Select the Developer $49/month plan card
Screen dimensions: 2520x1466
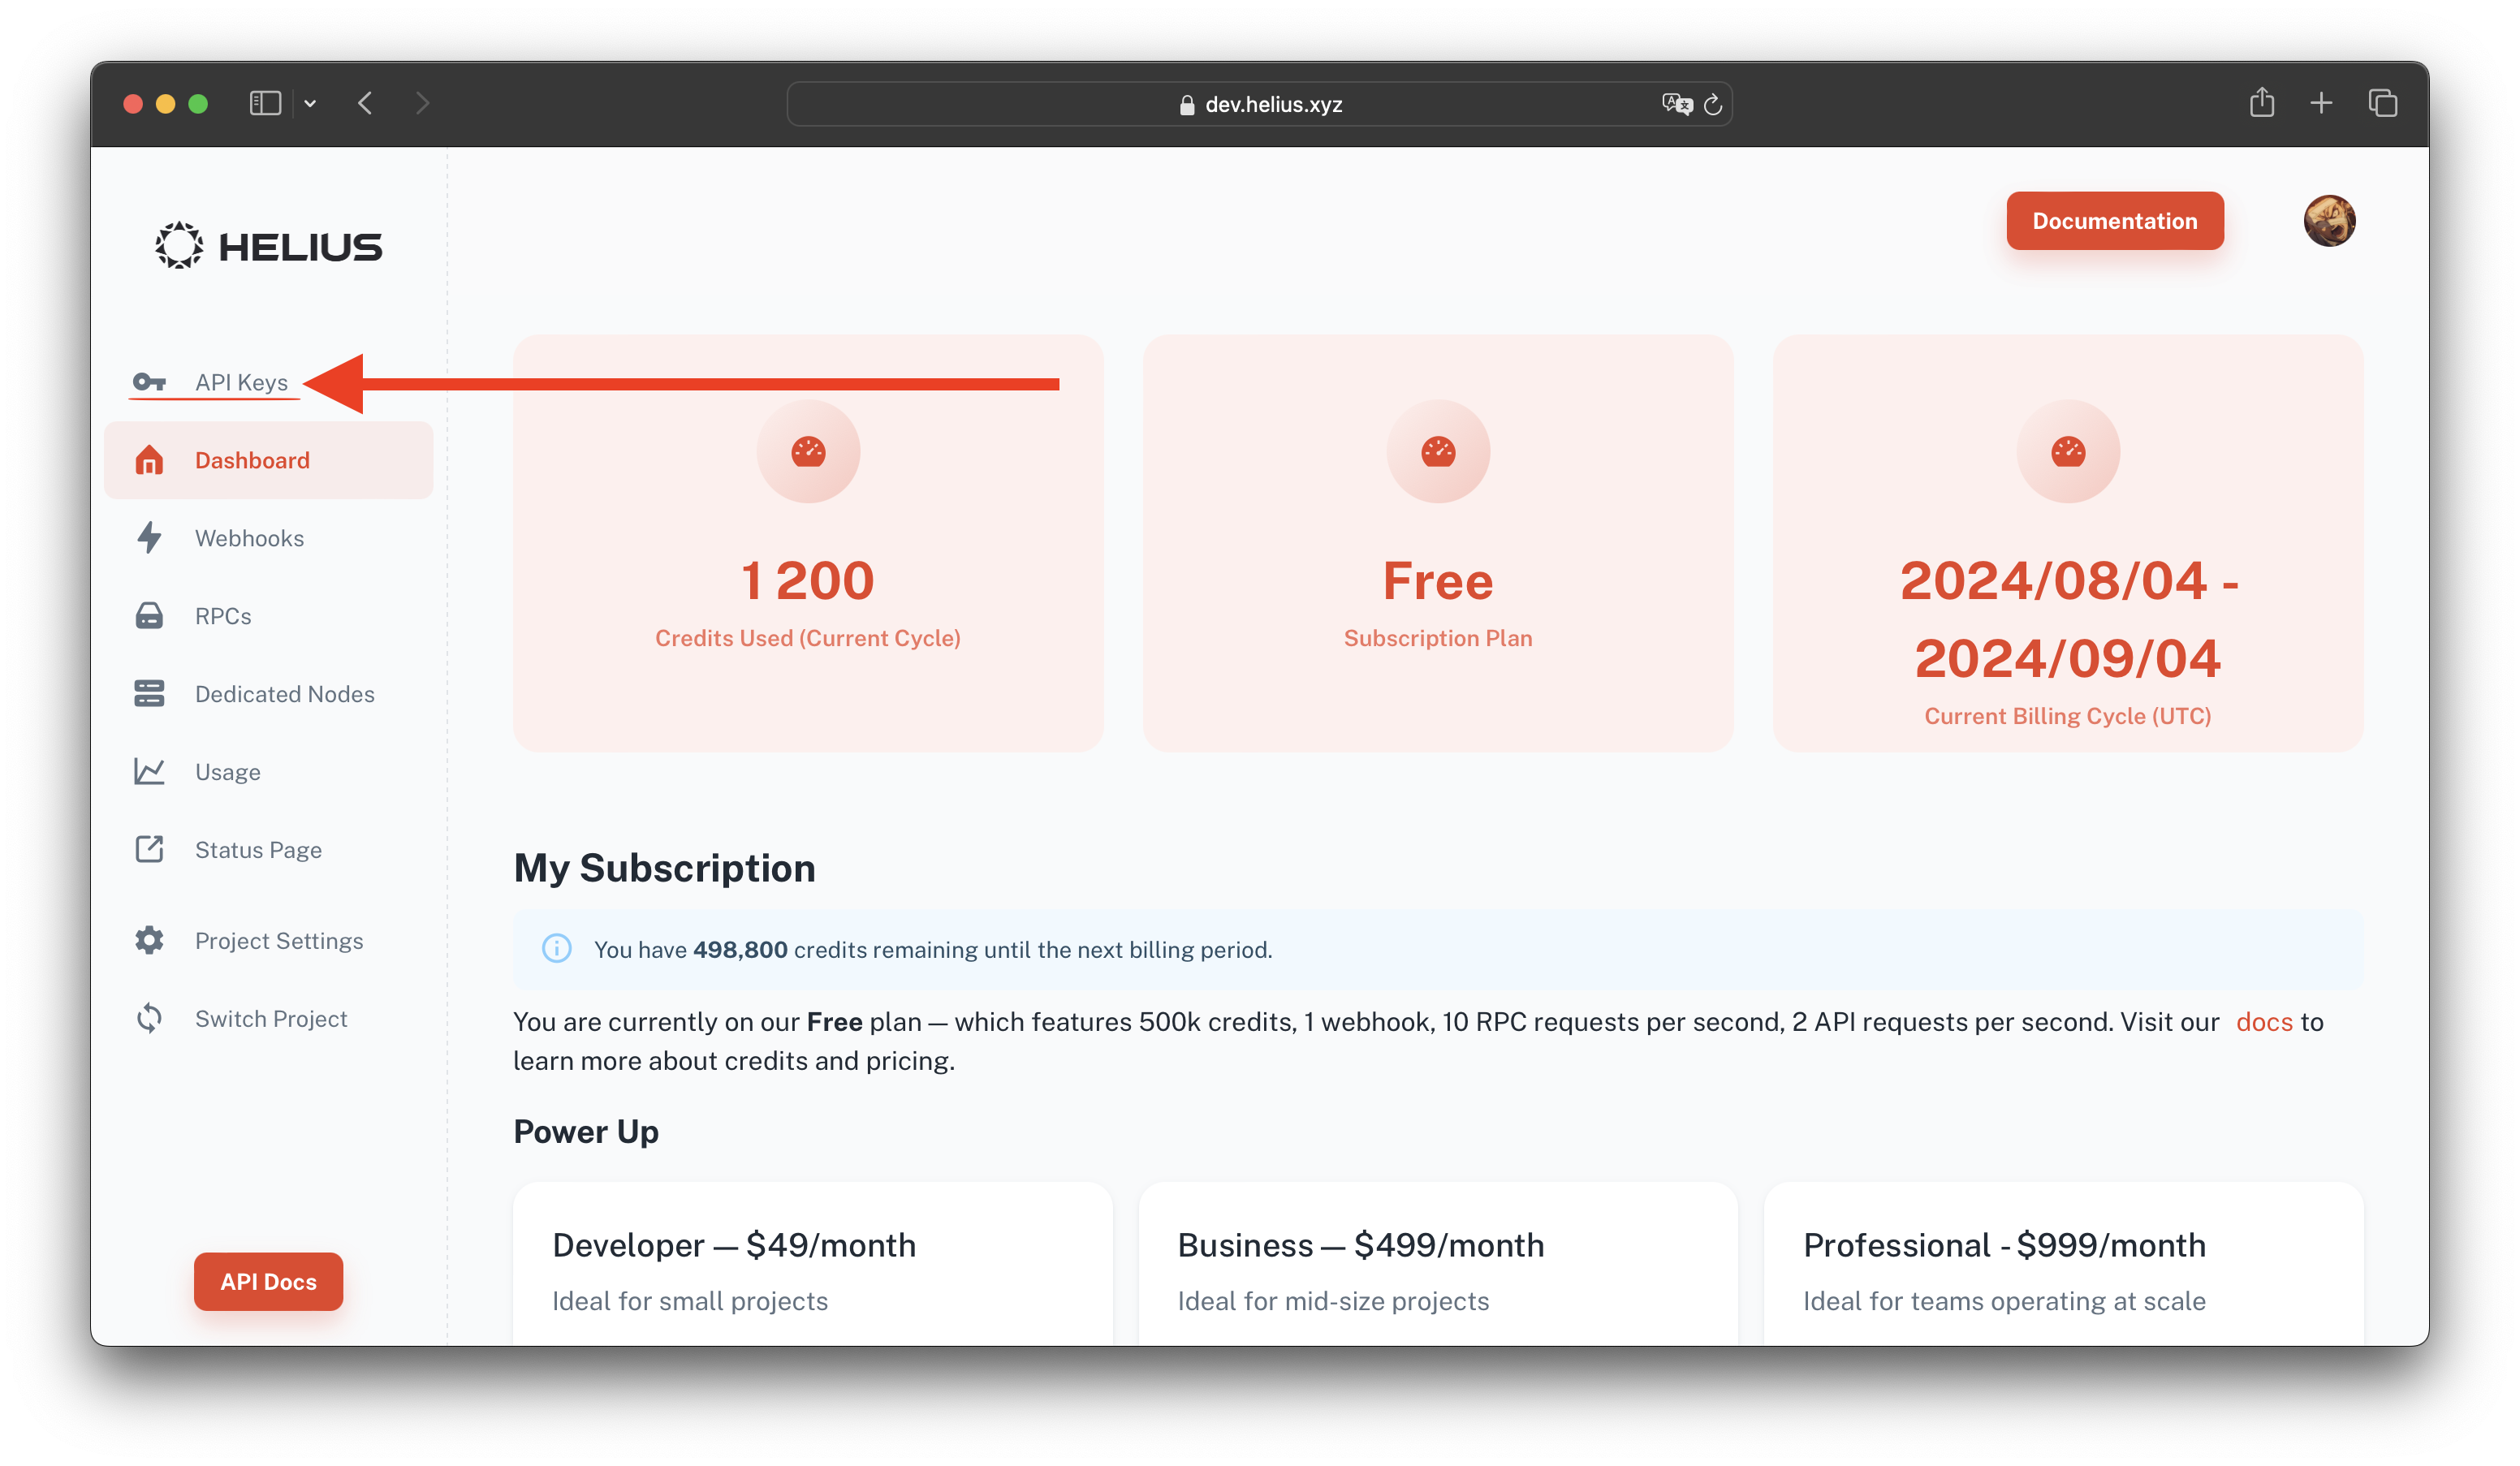[812, 1264]
